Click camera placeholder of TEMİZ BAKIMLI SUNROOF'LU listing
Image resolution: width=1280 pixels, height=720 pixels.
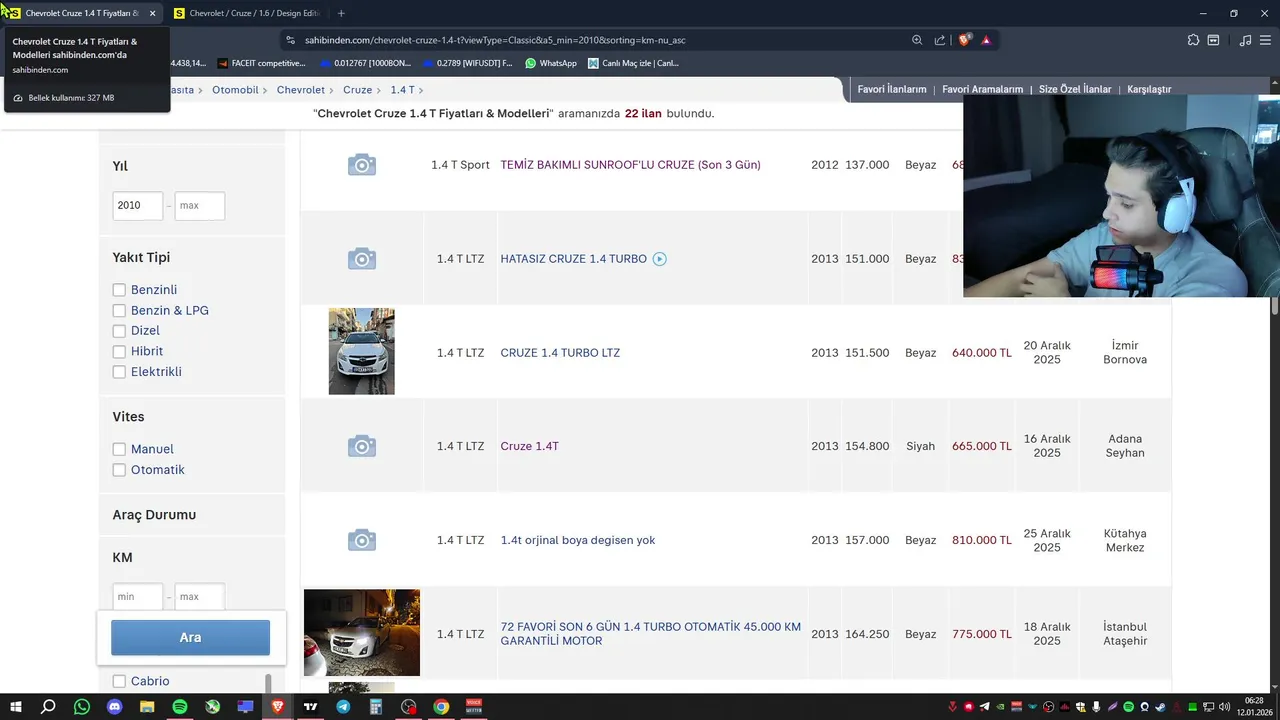pos(362,165)
